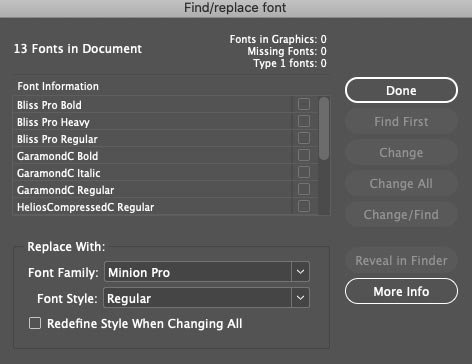The image size is (472, 364).
Task: Click the Find First button
Action: (x=401, y=121)
